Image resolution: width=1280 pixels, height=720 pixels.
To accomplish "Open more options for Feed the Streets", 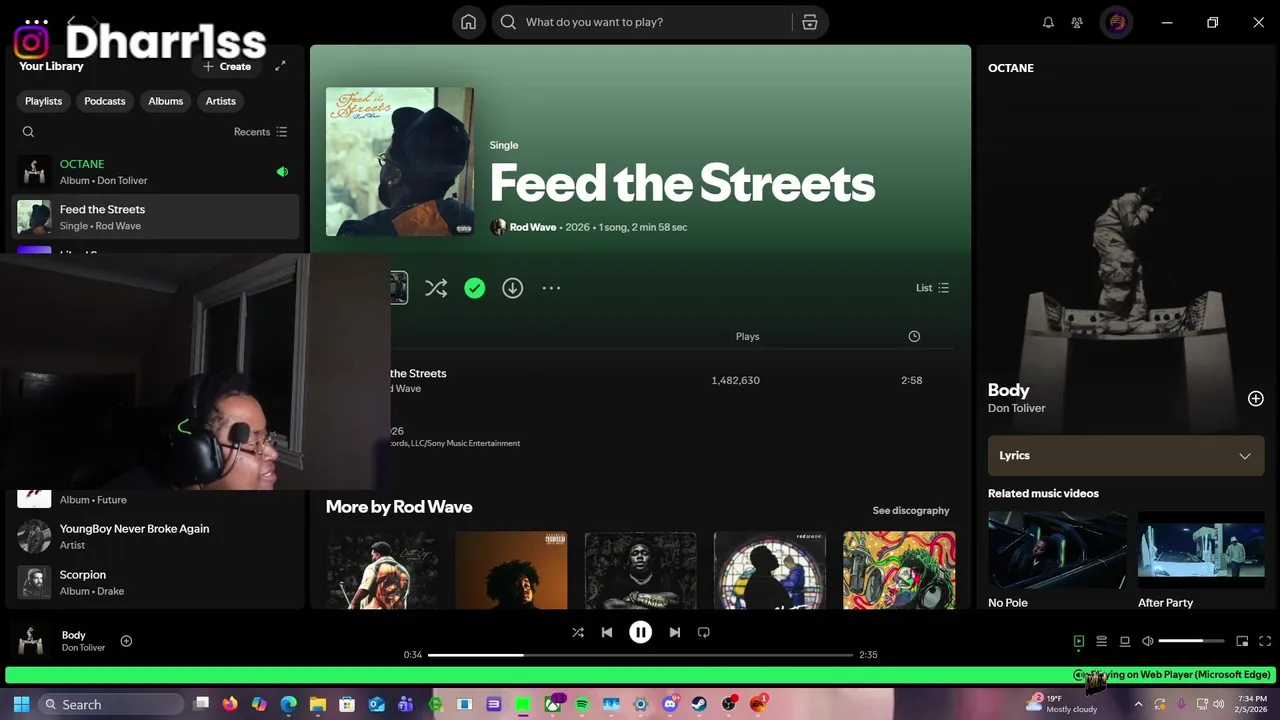I will (551, 288).
